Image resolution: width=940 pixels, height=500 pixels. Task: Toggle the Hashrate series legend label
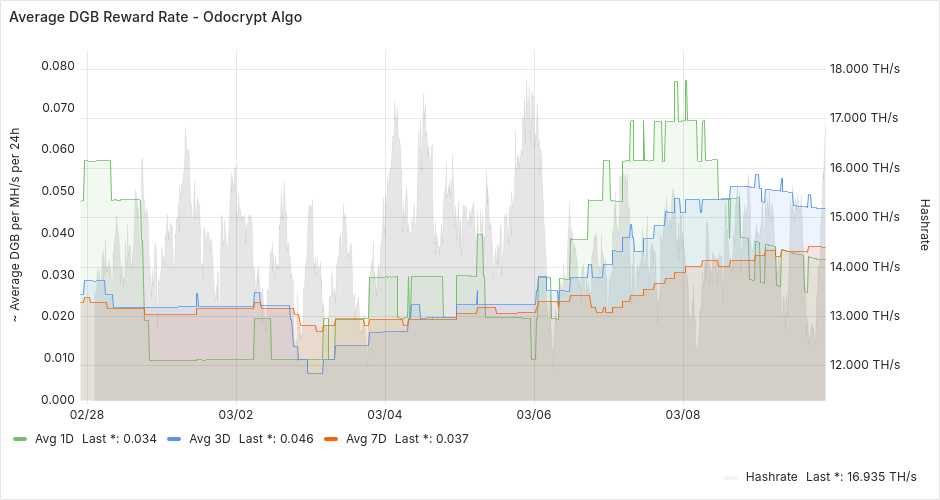(771, 476)
